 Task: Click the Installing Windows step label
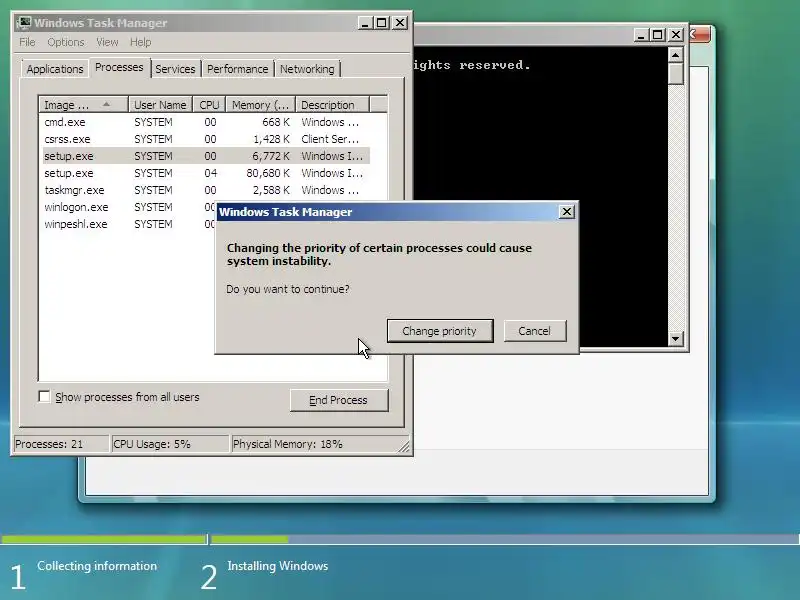pyautogui.click(x=278, y=566)
